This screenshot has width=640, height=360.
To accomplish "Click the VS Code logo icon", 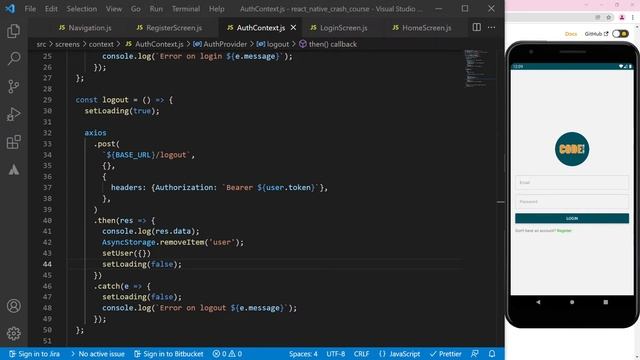I will click(x=10, y=9).
